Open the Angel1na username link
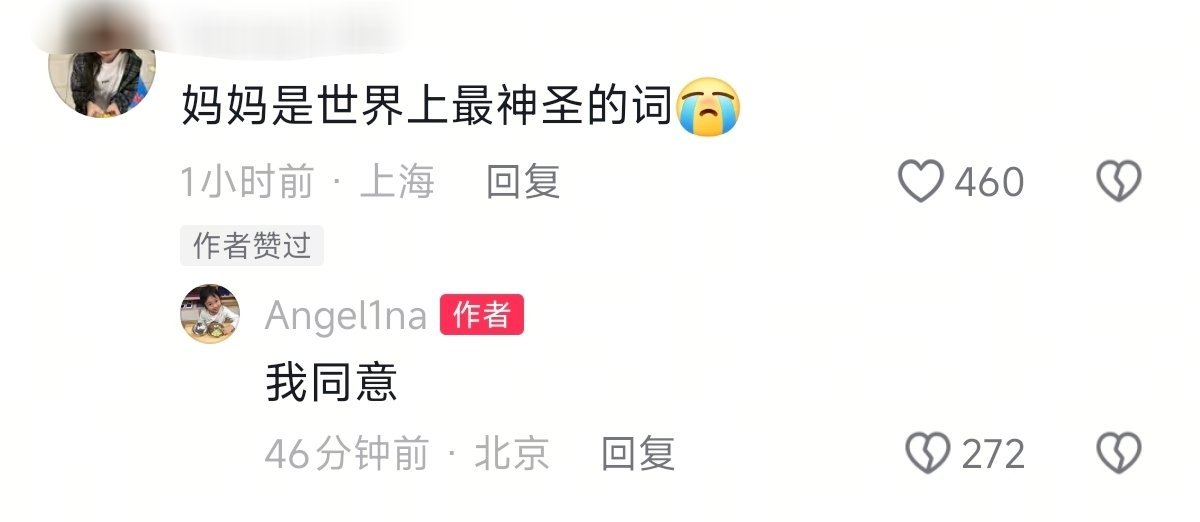The width and height of the screenshot is (1200, 522). (346, 316)
